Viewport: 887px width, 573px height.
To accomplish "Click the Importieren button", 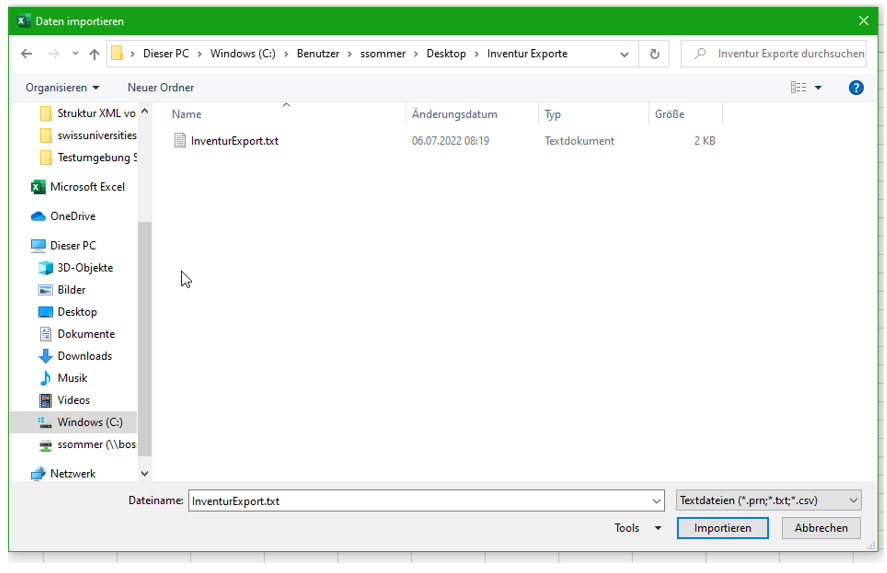I will (x=722, y=528).
